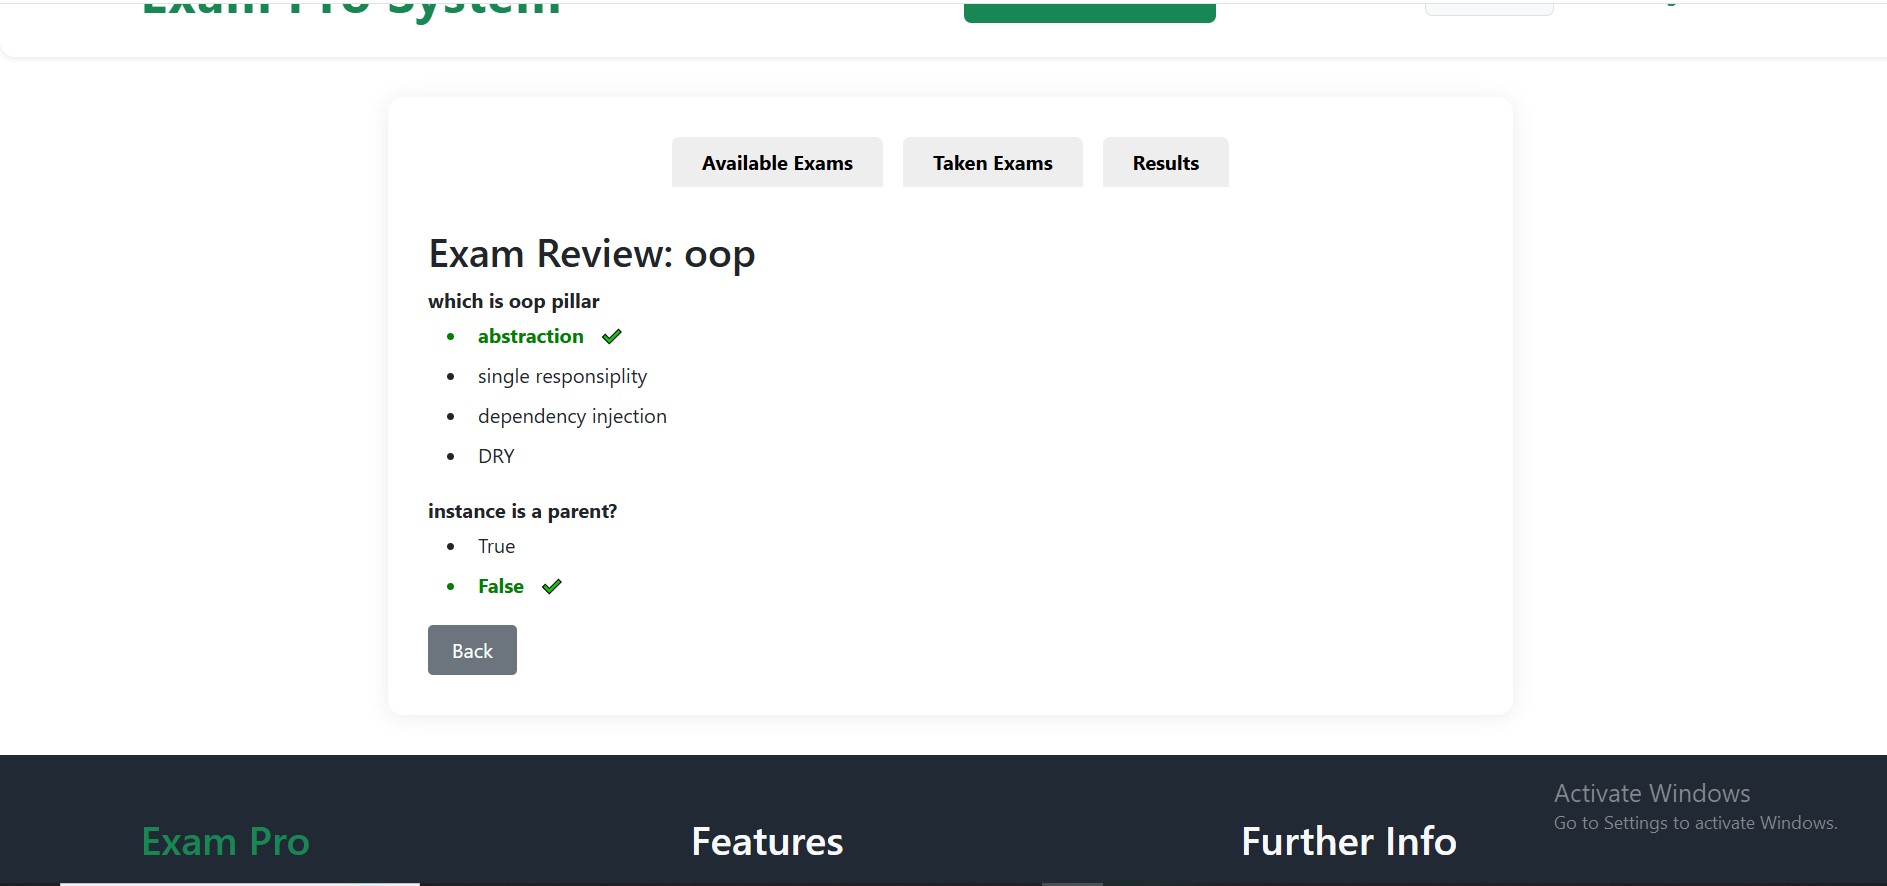The height and width of the screenshot is (886, 1887).
Task: Click the False answer text
Action: coord(500,587)
